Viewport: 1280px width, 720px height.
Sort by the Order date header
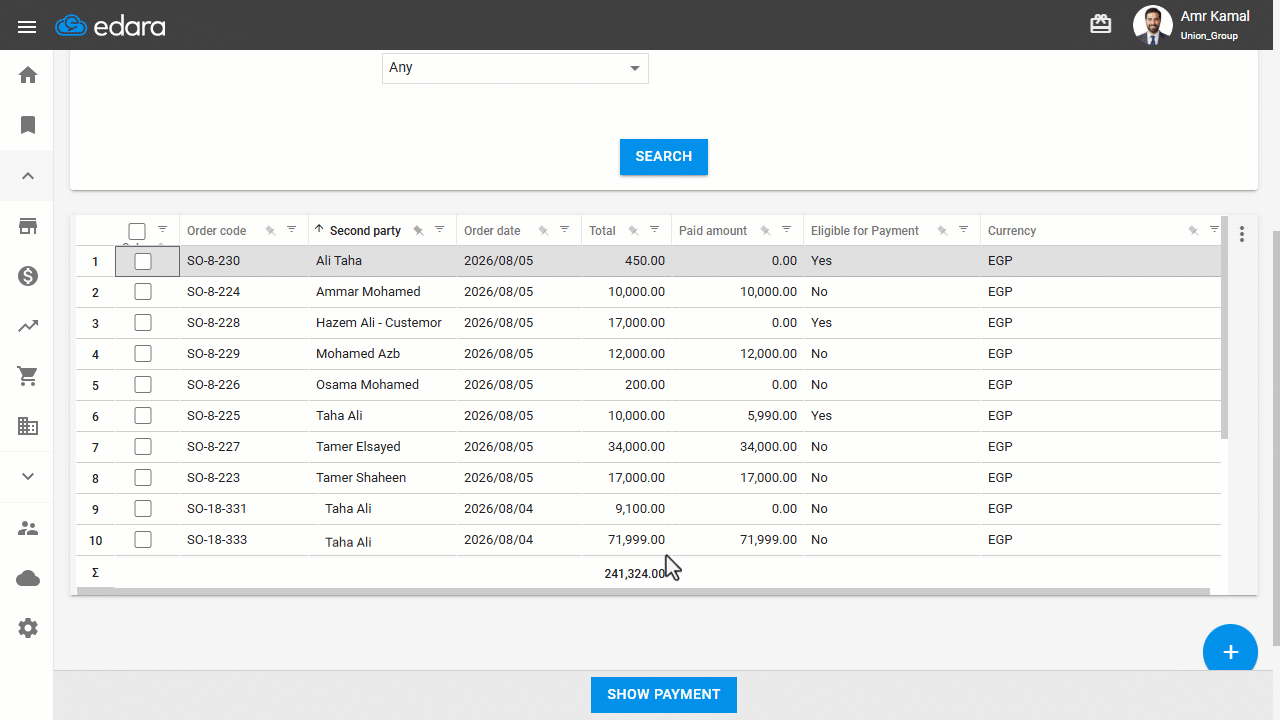(492, 231)
